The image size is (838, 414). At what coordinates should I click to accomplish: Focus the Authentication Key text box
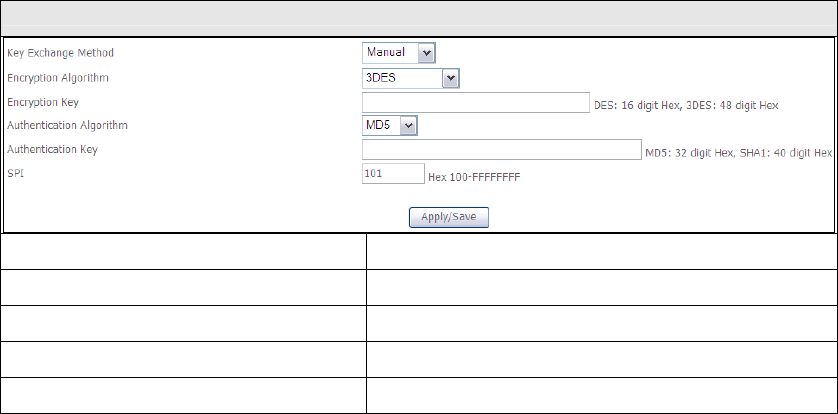pos(502,150)
